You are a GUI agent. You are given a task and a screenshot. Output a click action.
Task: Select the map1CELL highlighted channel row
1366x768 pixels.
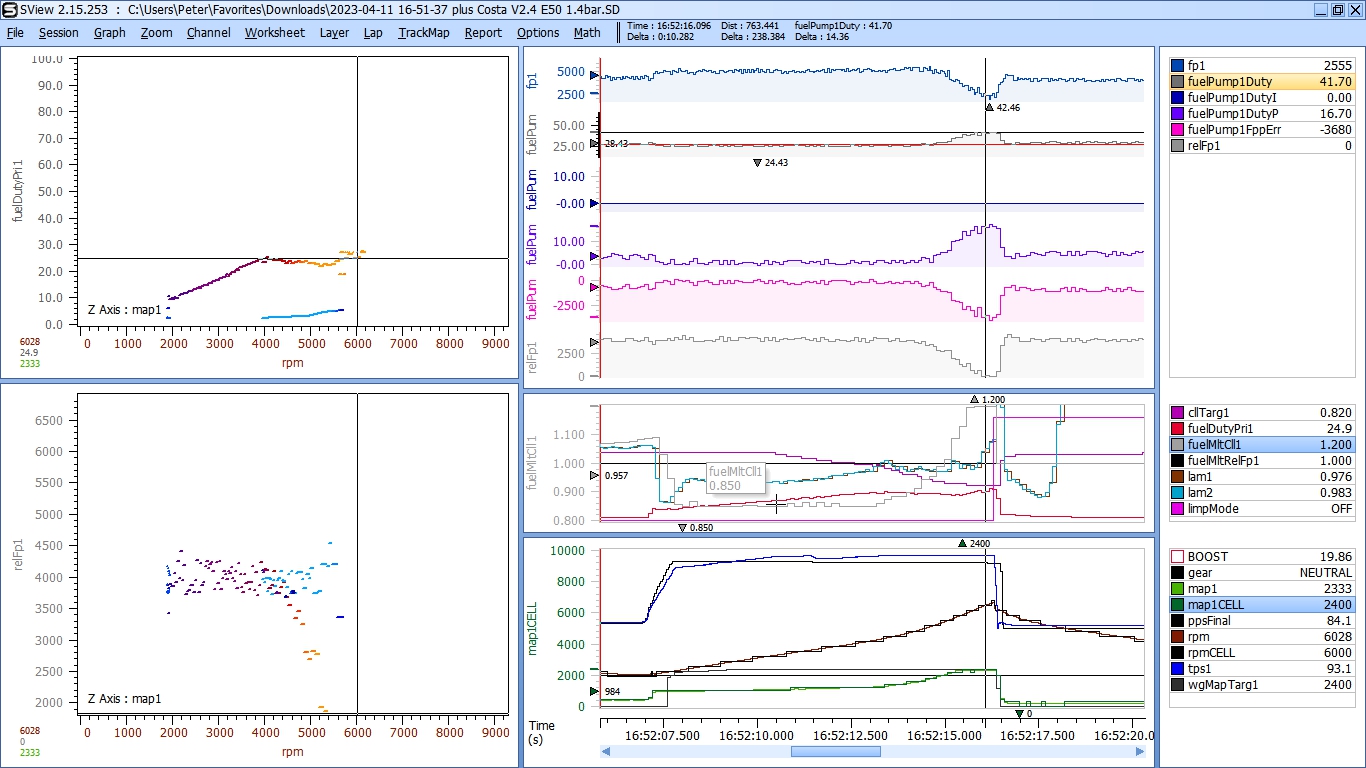click(x=1263, y=605)
